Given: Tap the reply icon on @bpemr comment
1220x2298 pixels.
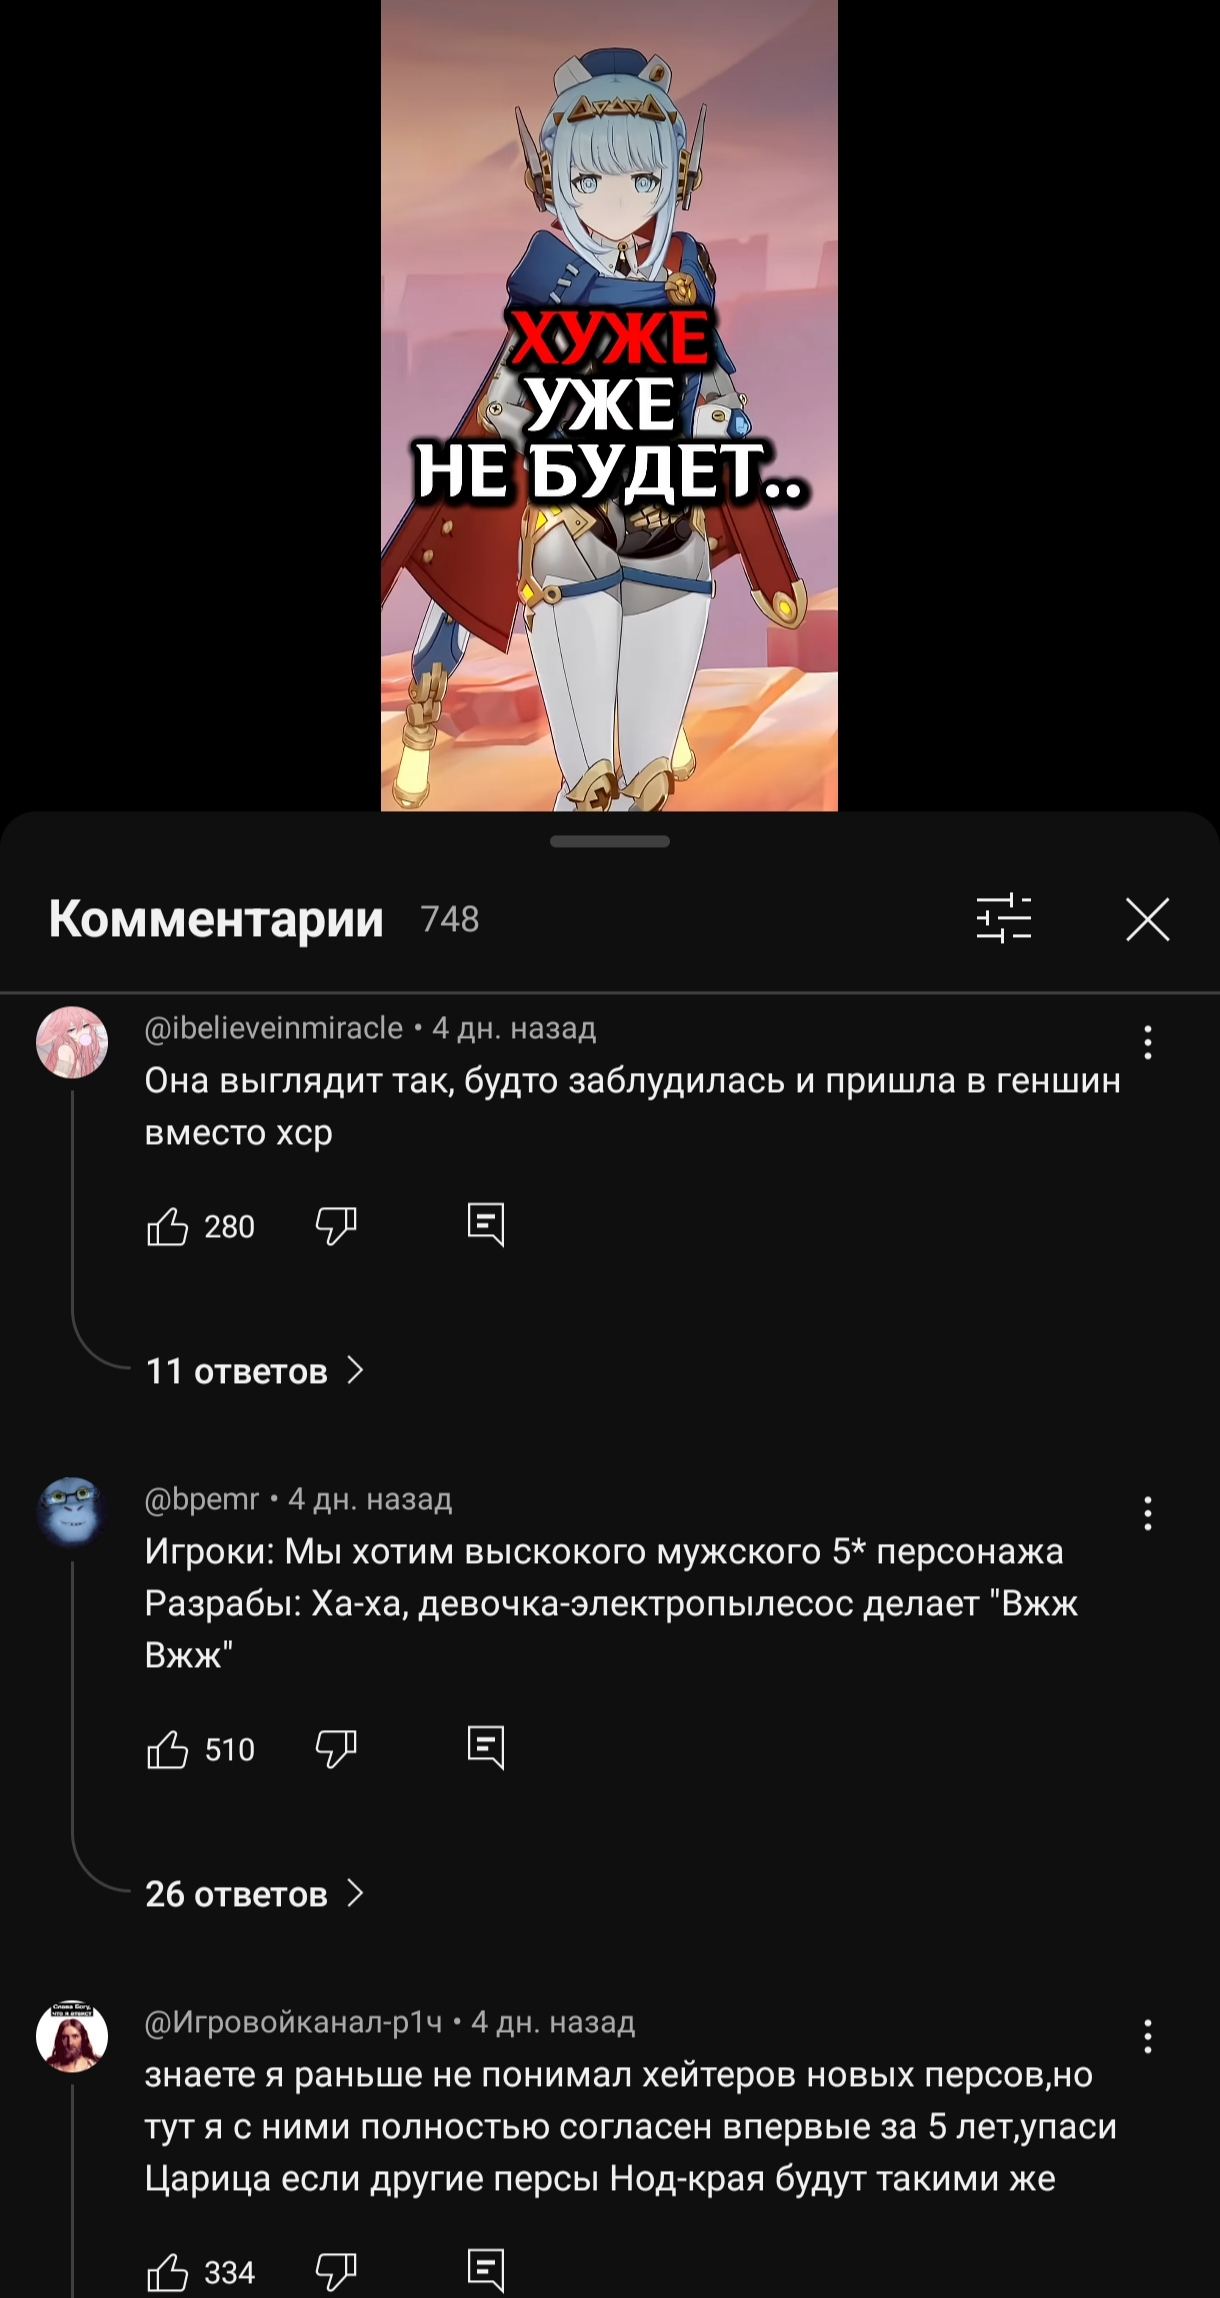Looking at the screenshot, I should point(486,1748).
